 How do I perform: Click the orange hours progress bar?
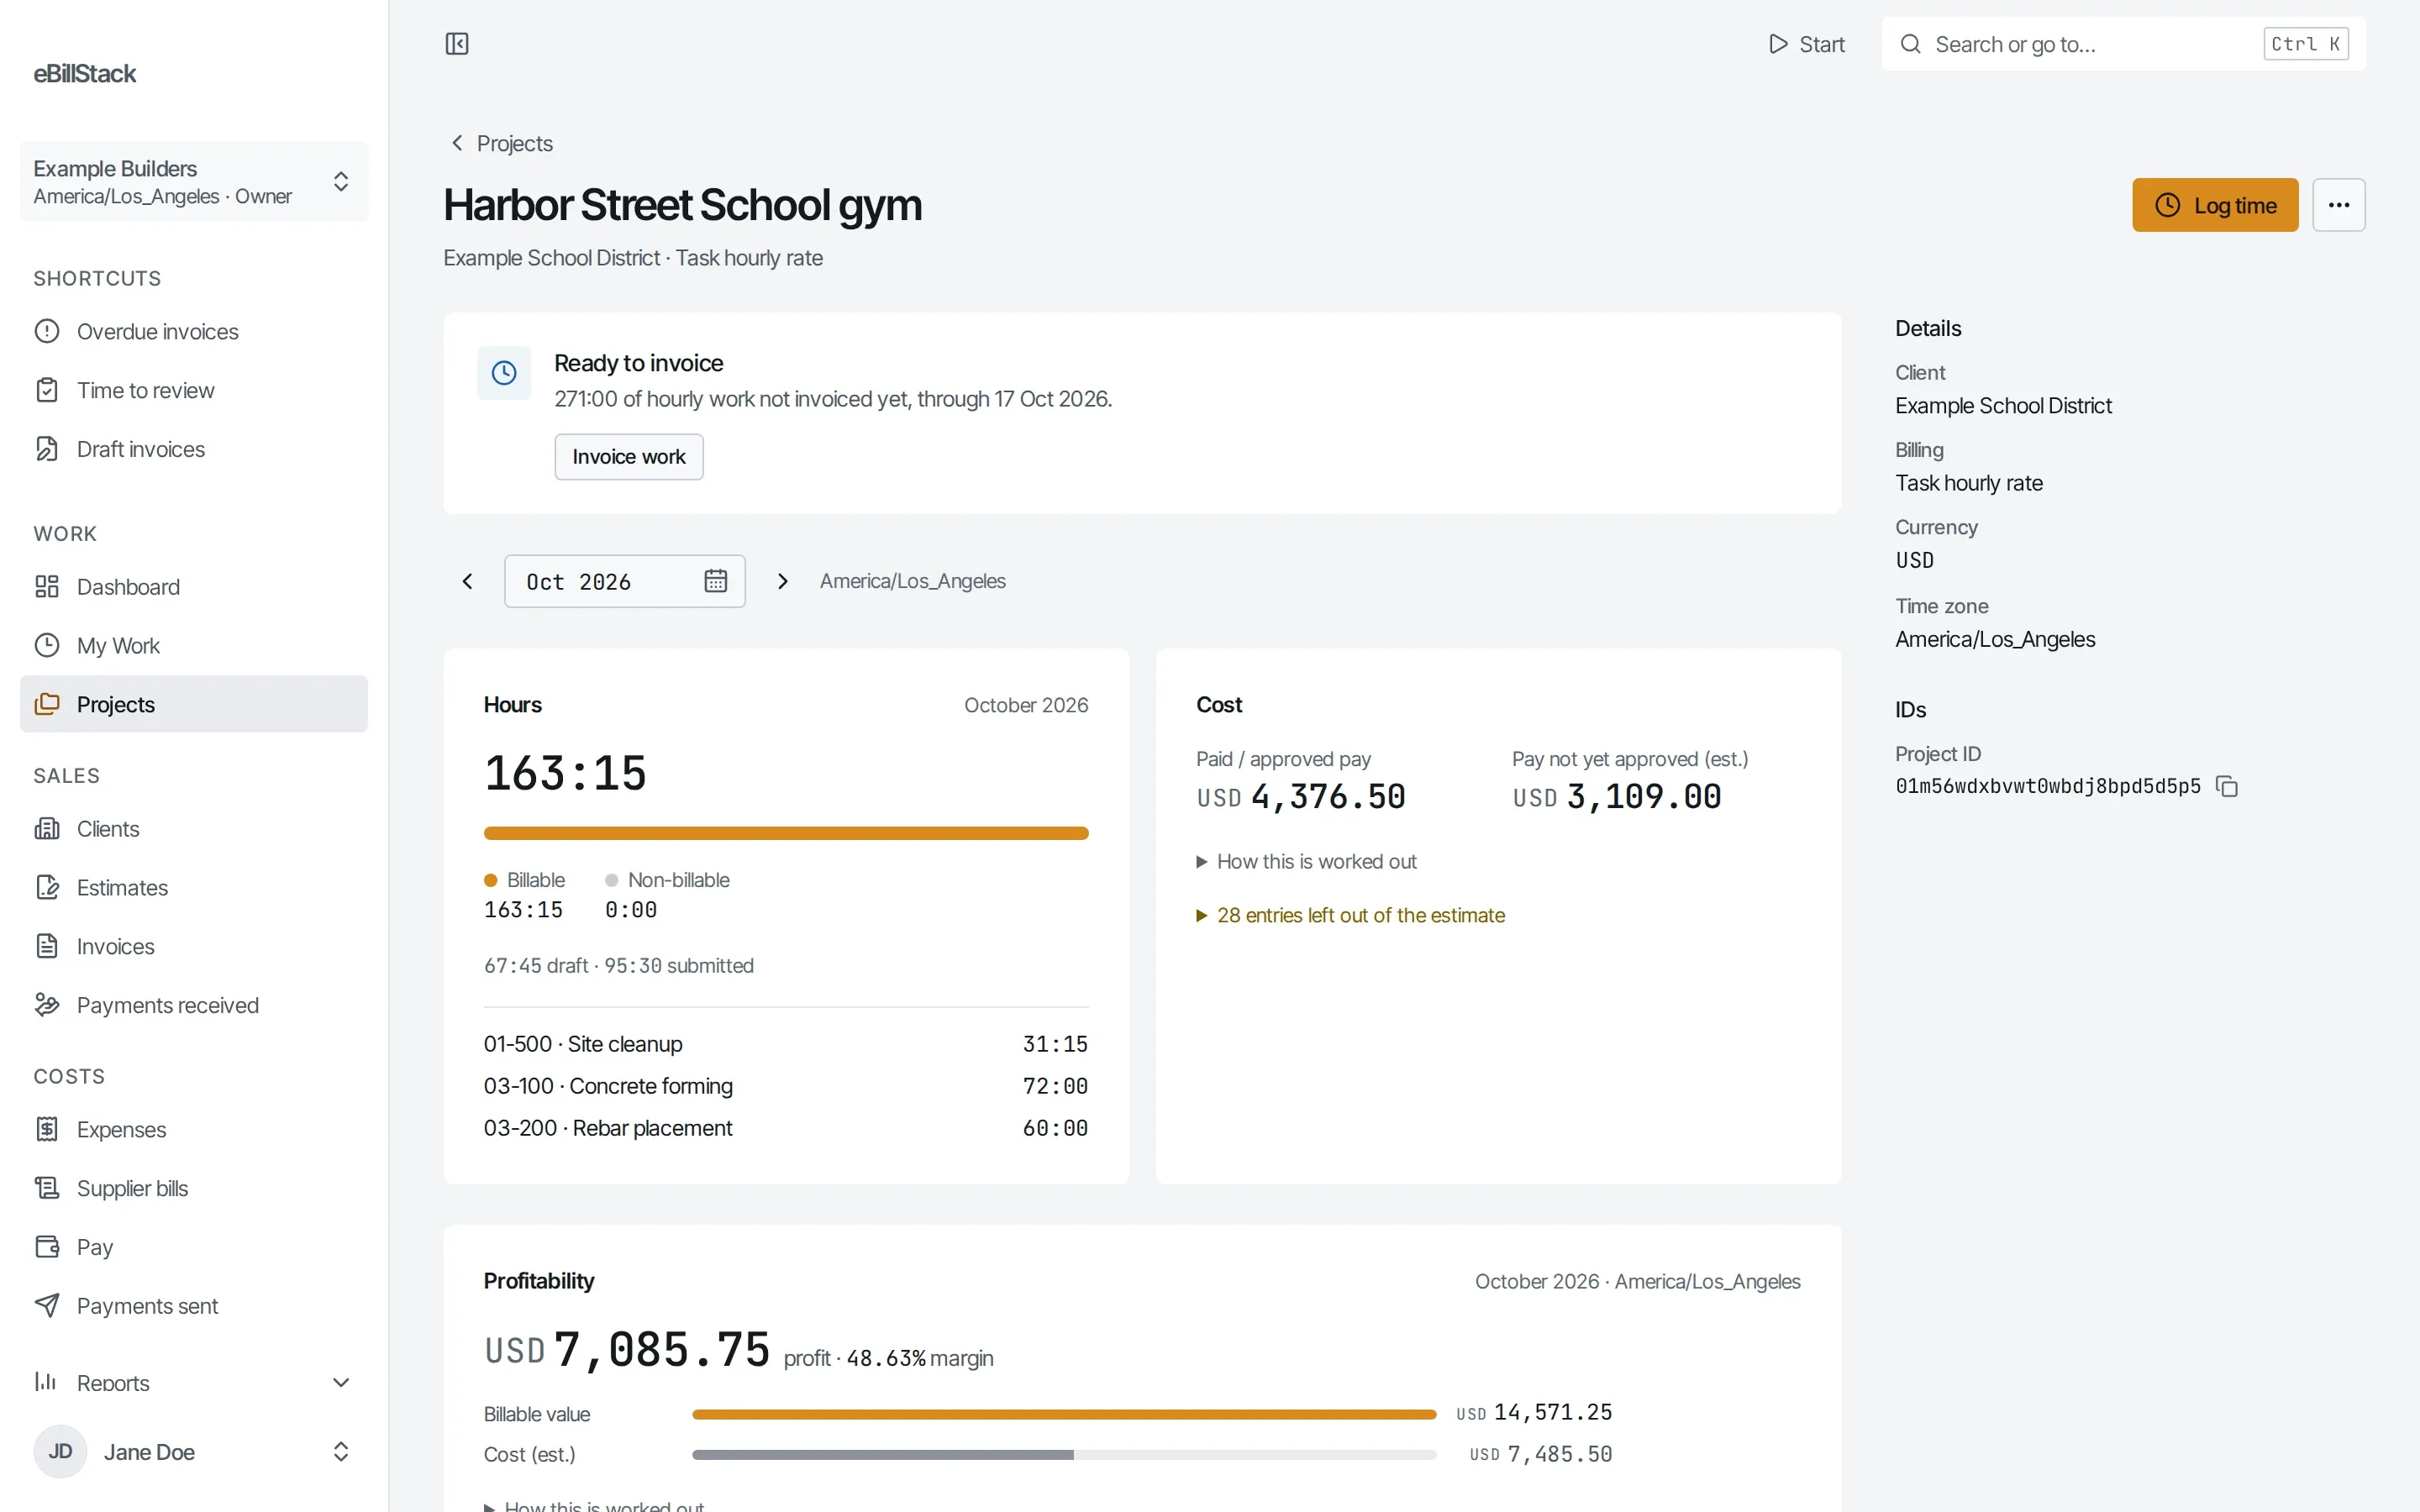tap(786, 833)
